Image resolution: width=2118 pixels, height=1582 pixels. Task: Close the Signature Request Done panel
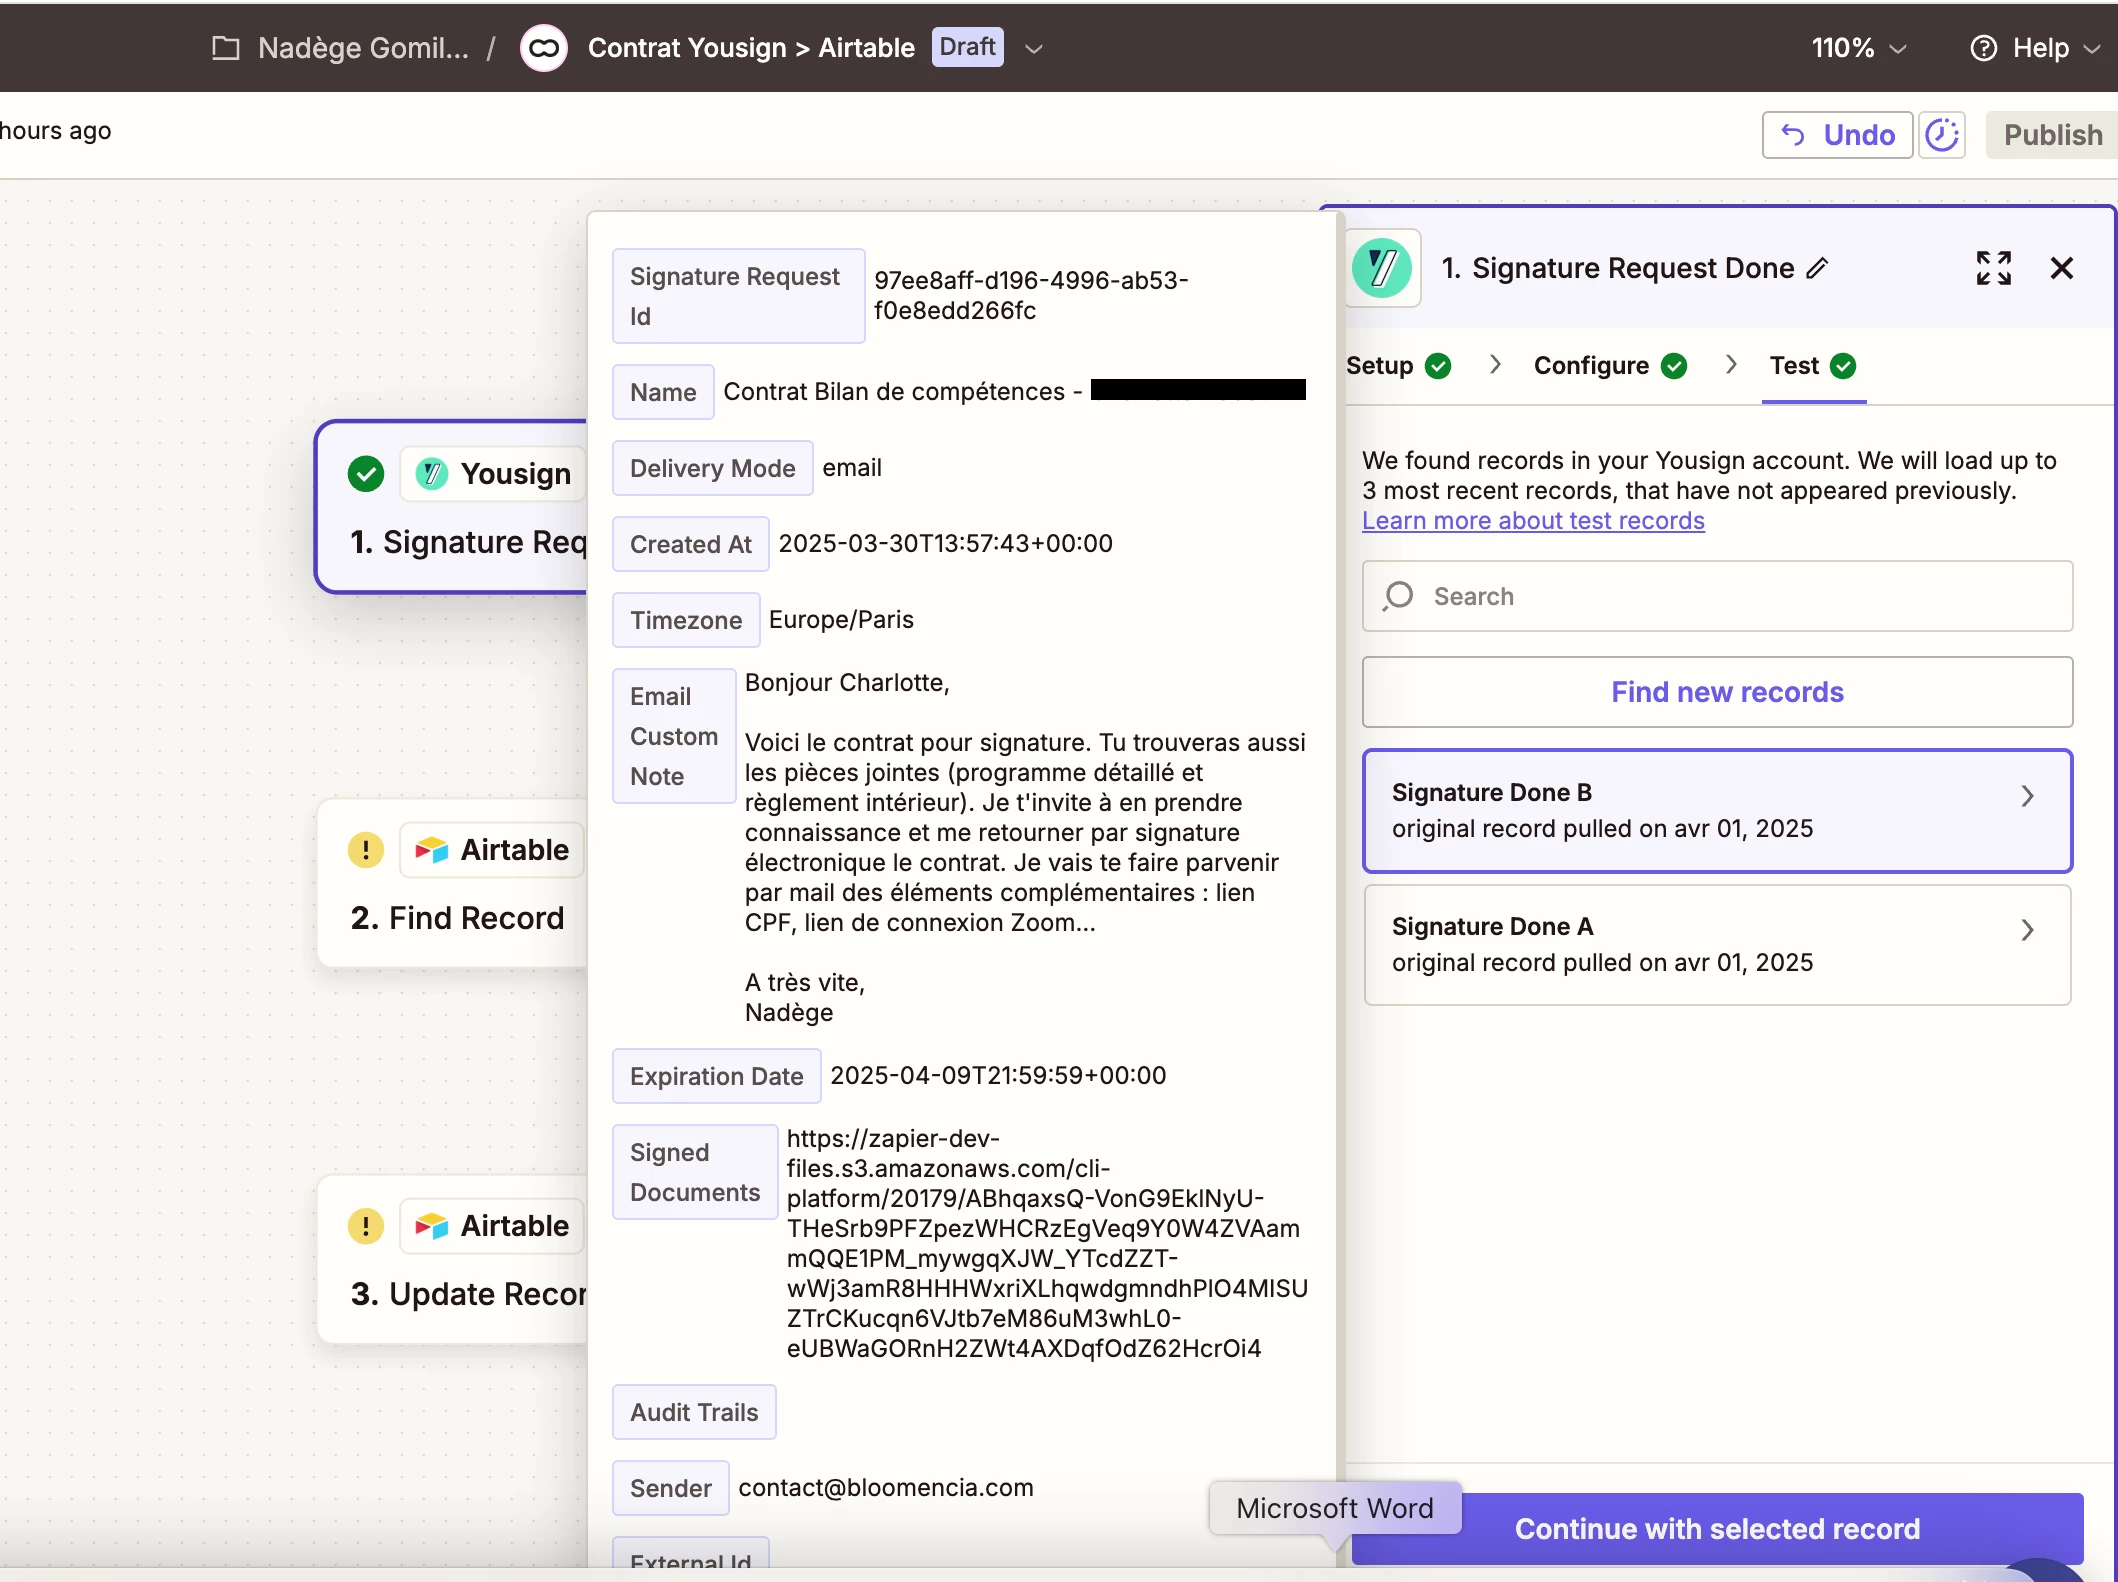pos(2062,268)
